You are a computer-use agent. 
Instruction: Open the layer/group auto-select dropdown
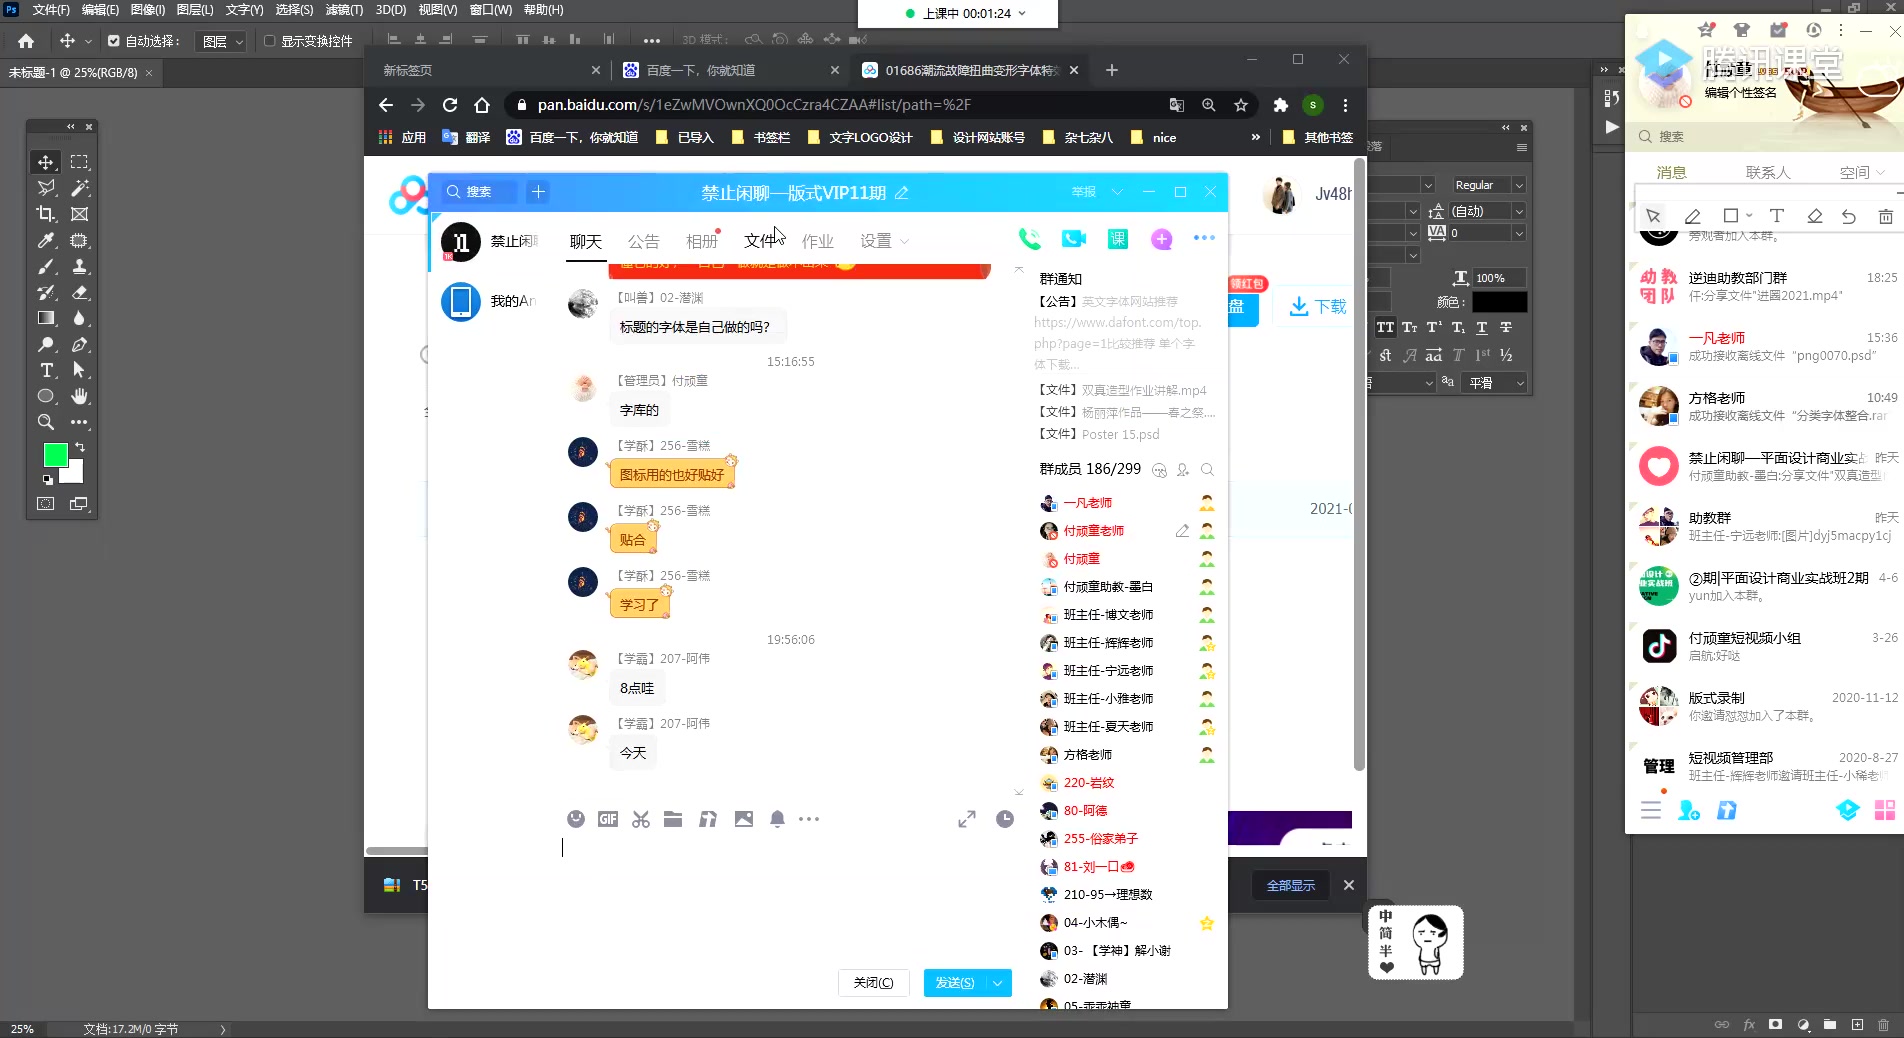coord(222,41)
